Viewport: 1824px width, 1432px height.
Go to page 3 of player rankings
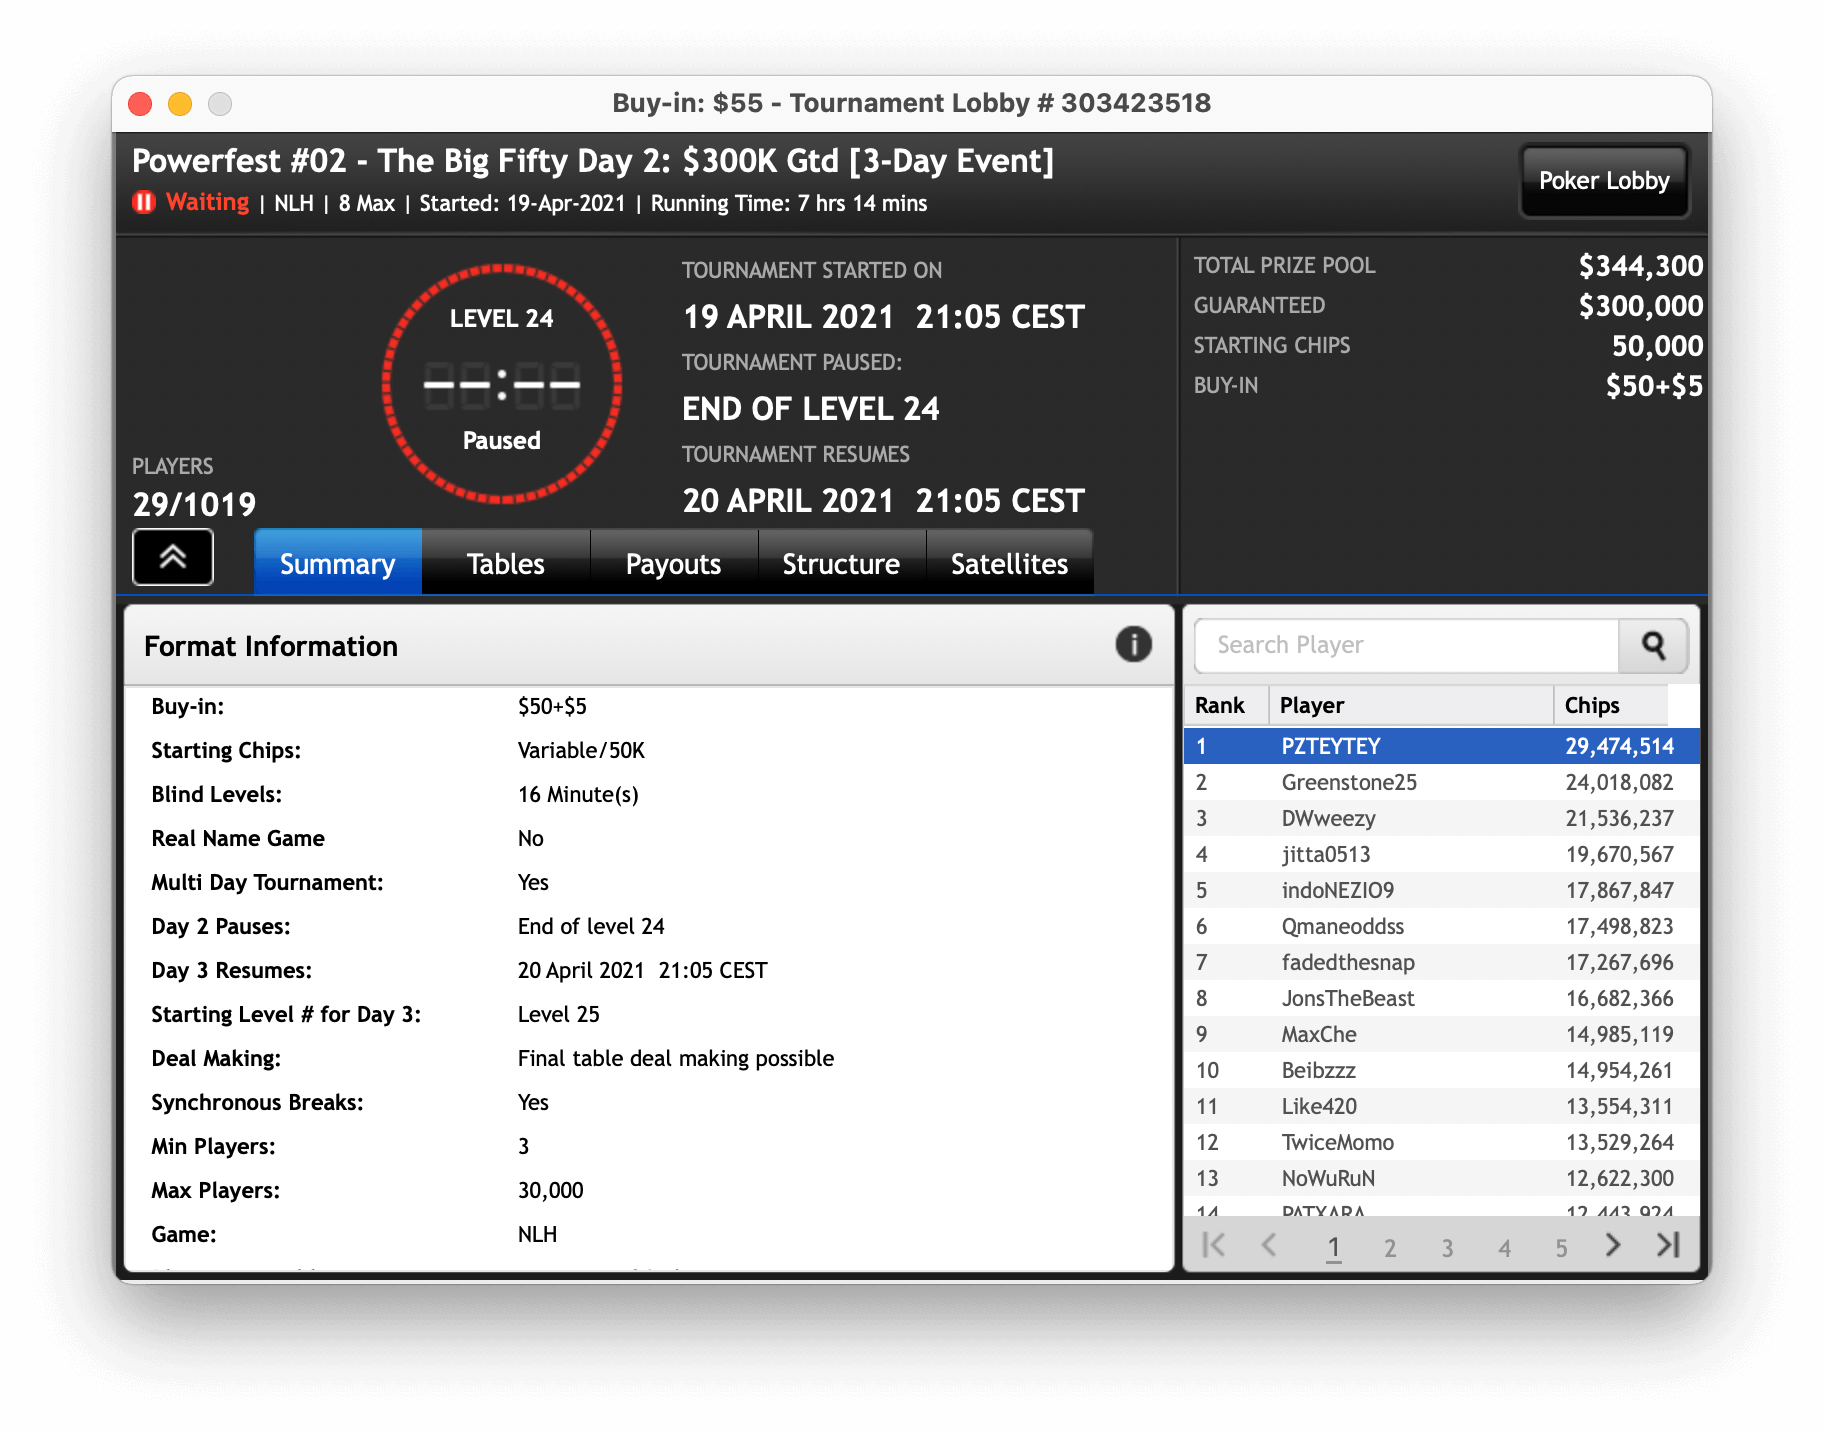click(1447, 1247)
